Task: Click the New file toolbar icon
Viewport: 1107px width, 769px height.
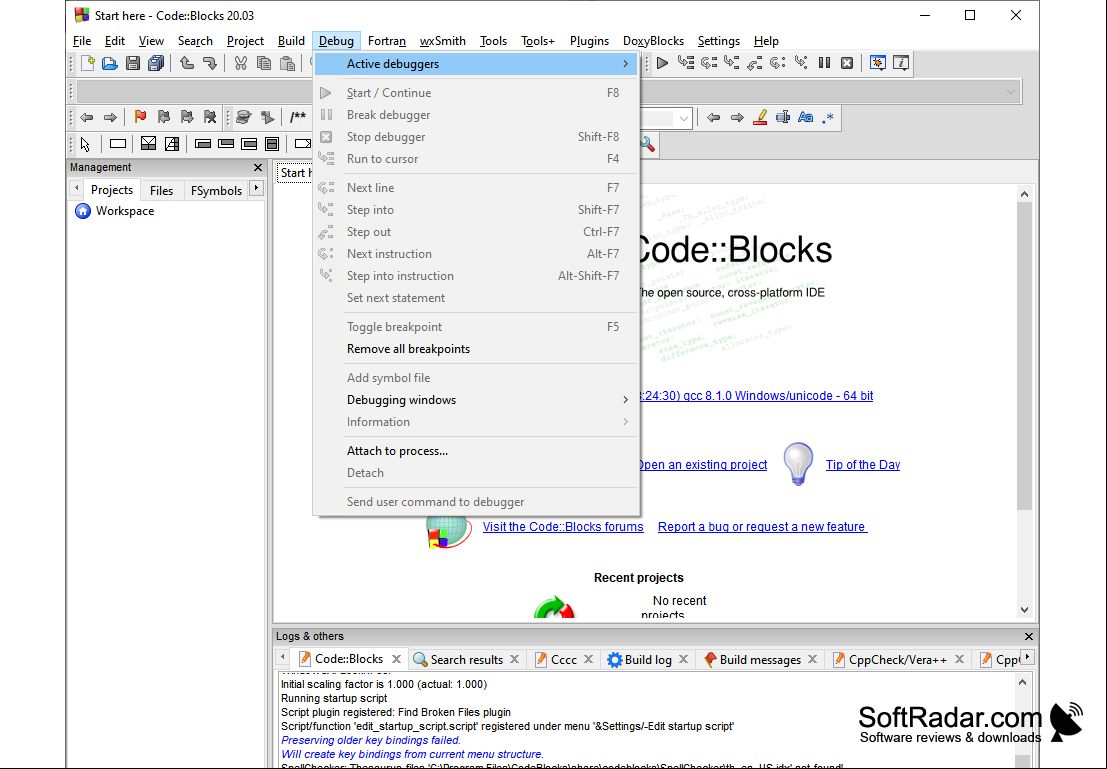Action: point(88,64)
